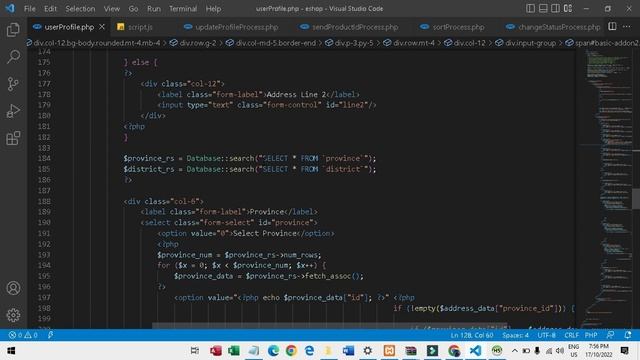Show errors and warnings in status bar
Viewport: 640px width, 360px height.
[23, 335]
